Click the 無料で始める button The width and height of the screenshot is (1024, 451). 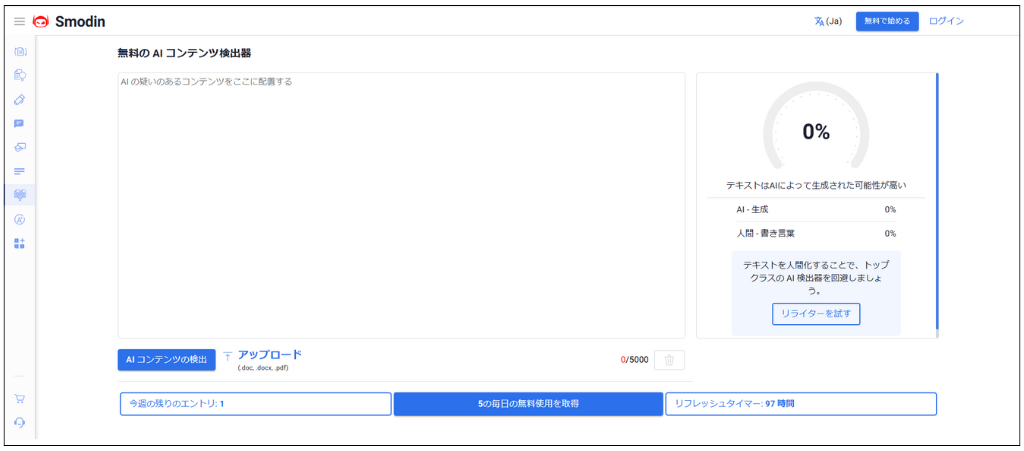tap(886, 21)
